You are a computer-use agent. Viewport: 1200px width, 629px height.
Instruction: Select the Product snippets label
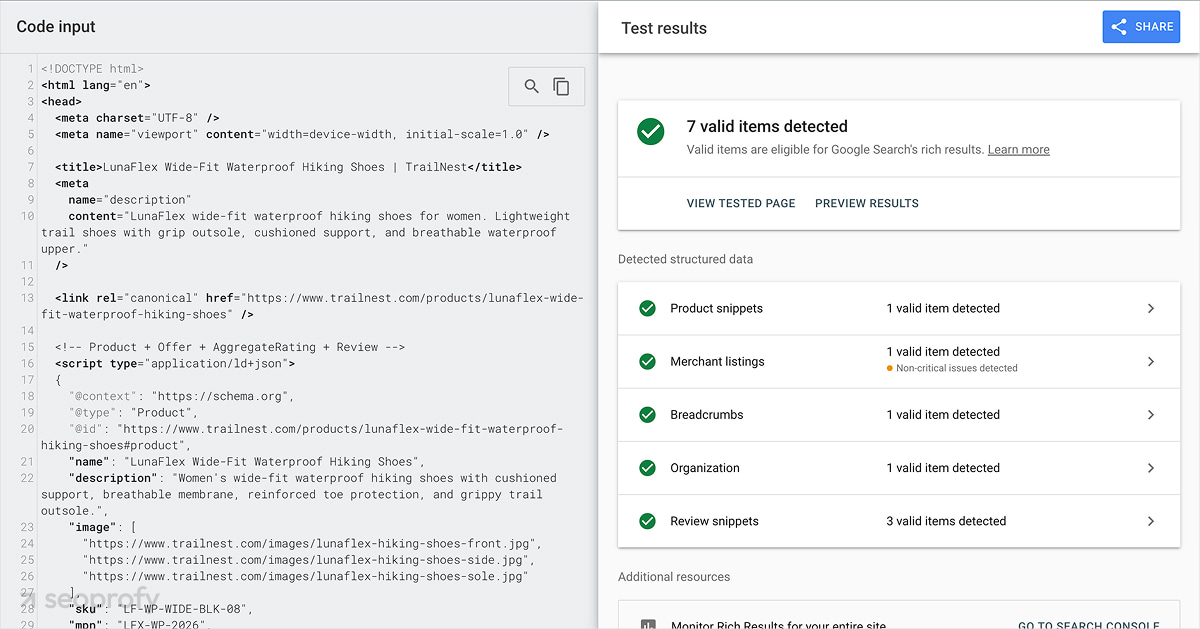pyautogui.click(x=716, y=308)
